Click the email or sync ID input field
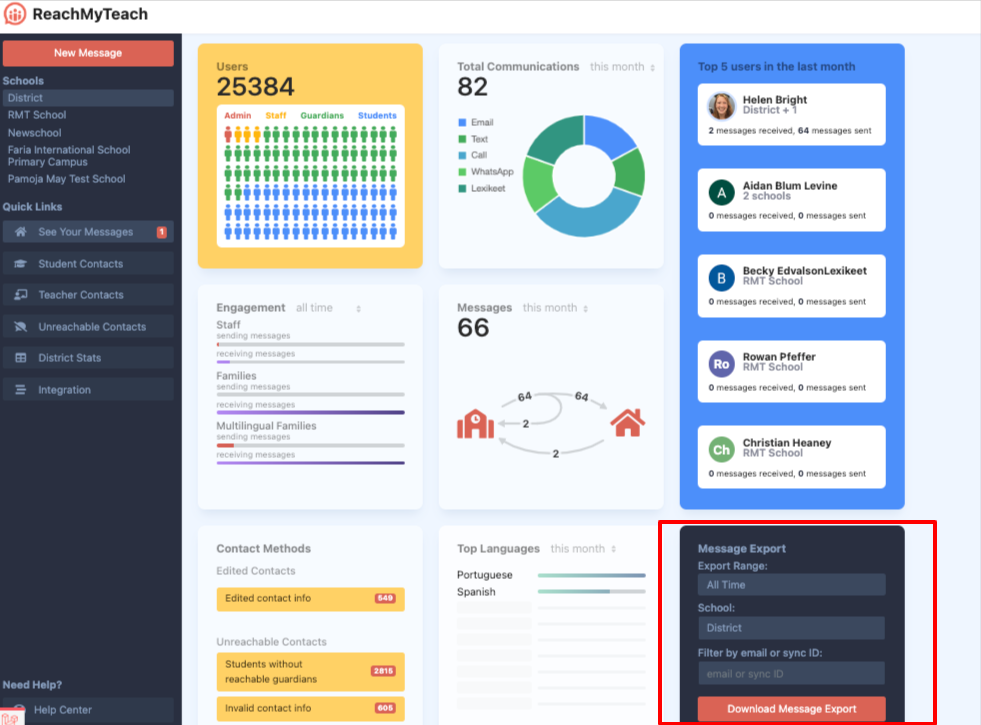The width and height of the screenshot is (981, 725). [790, 672]
